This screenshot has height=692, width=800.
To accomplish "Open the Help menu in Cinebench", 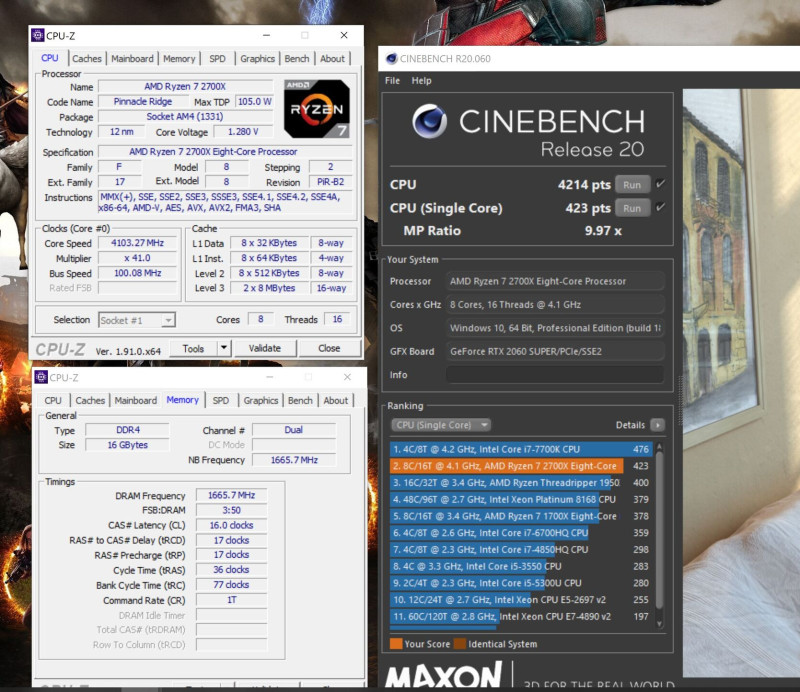I will click(x=421, y=81).
